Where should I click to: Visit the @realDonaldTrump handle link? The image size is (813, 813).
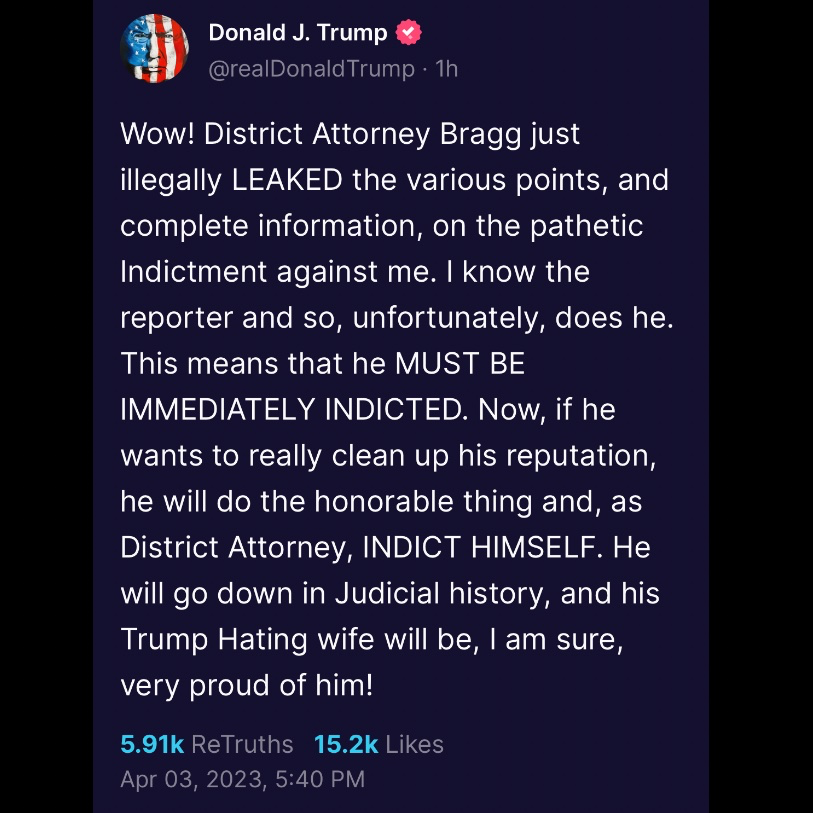(x=312, y=69)
